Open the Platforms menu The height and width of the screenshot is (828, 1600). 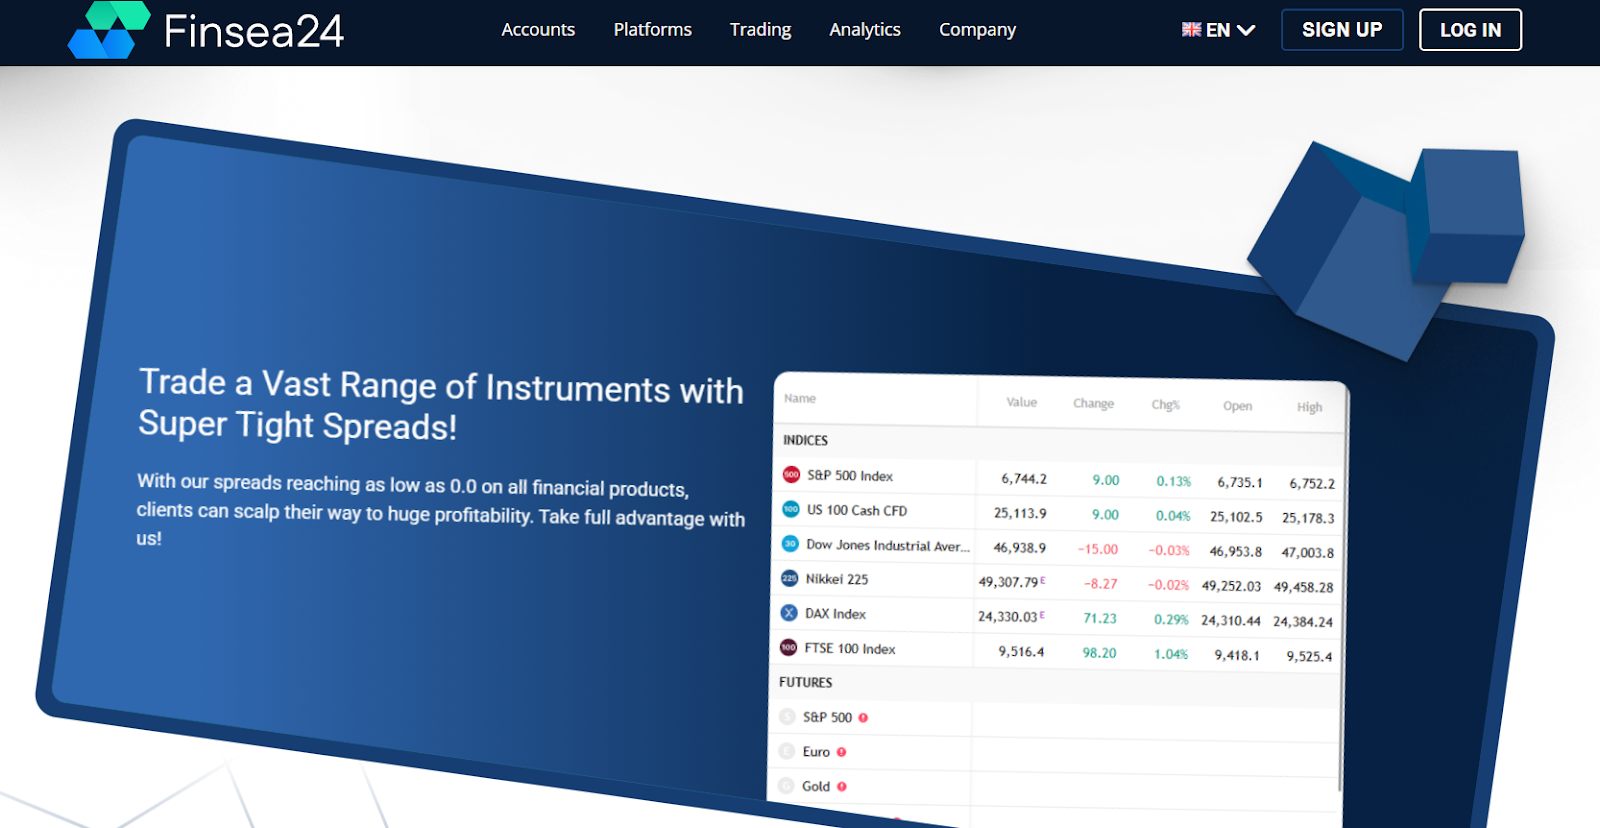[x=652, y=30]
